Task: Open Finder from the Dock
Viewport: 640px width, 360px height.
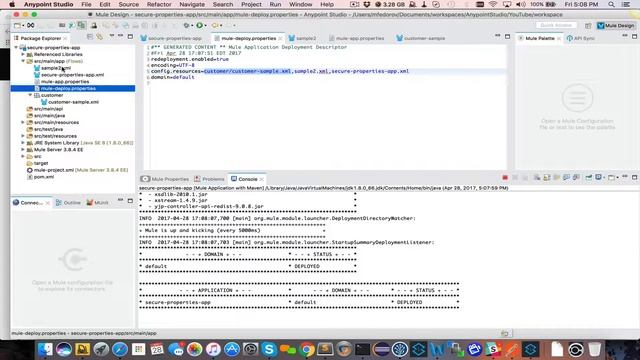Action: [45, 349]
